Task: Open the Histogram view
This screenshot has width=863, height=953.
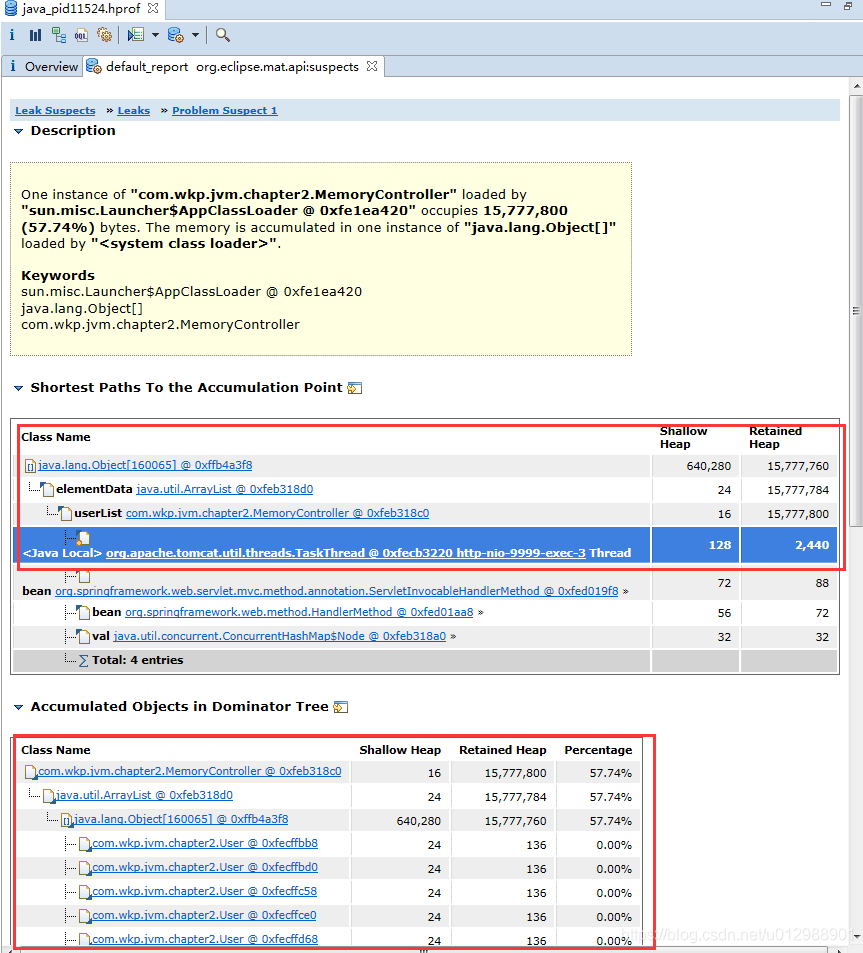Action: coord(35,35)
